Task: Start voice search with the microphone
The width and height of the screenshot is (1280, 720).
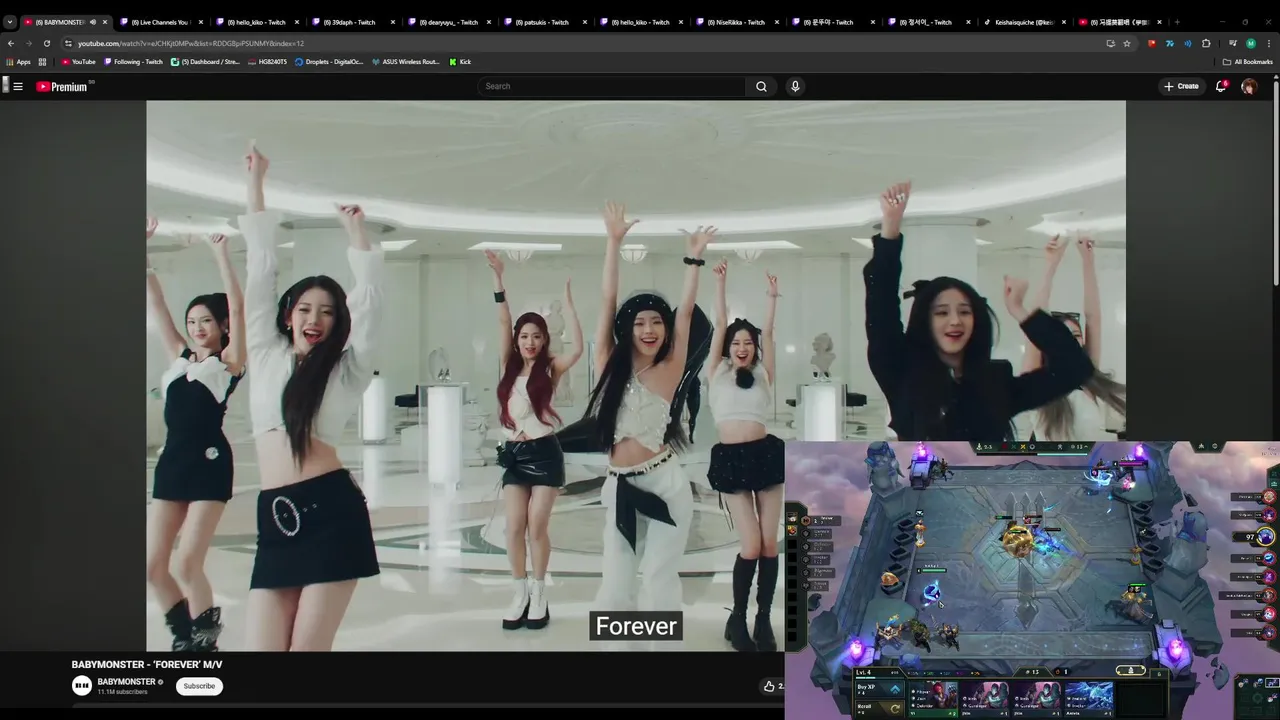Action: pyautogui.click(x=795, y=86)
